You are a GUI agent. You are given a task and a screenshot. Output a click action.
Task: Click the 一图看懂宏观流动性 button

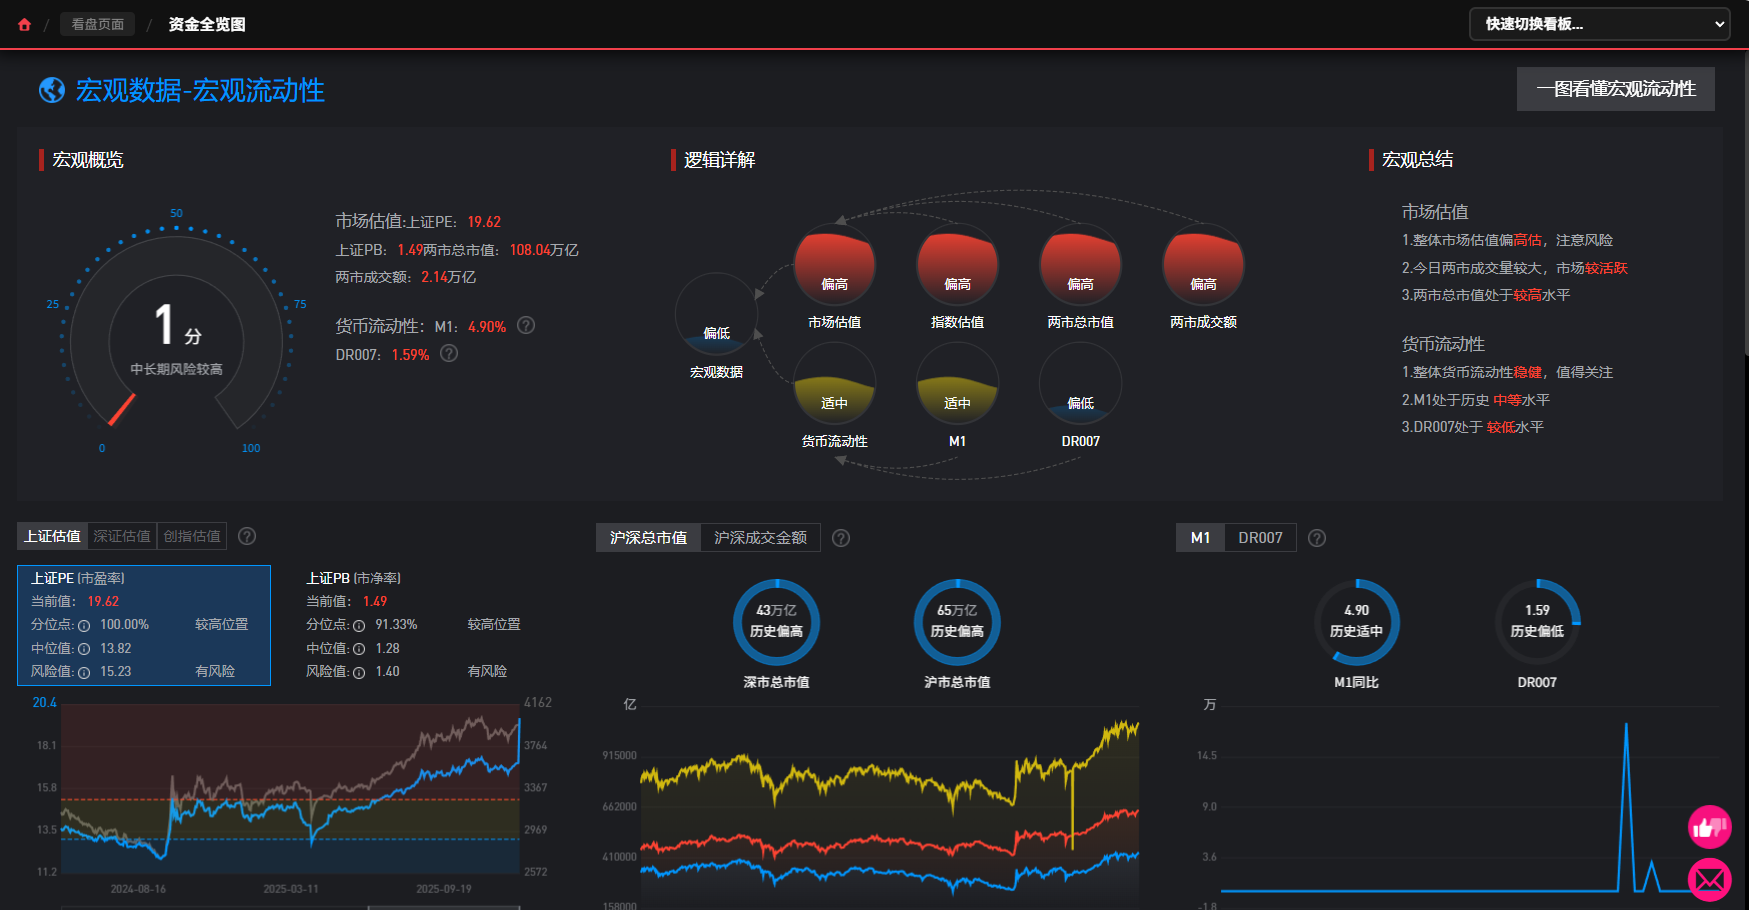coord(1615,89)
